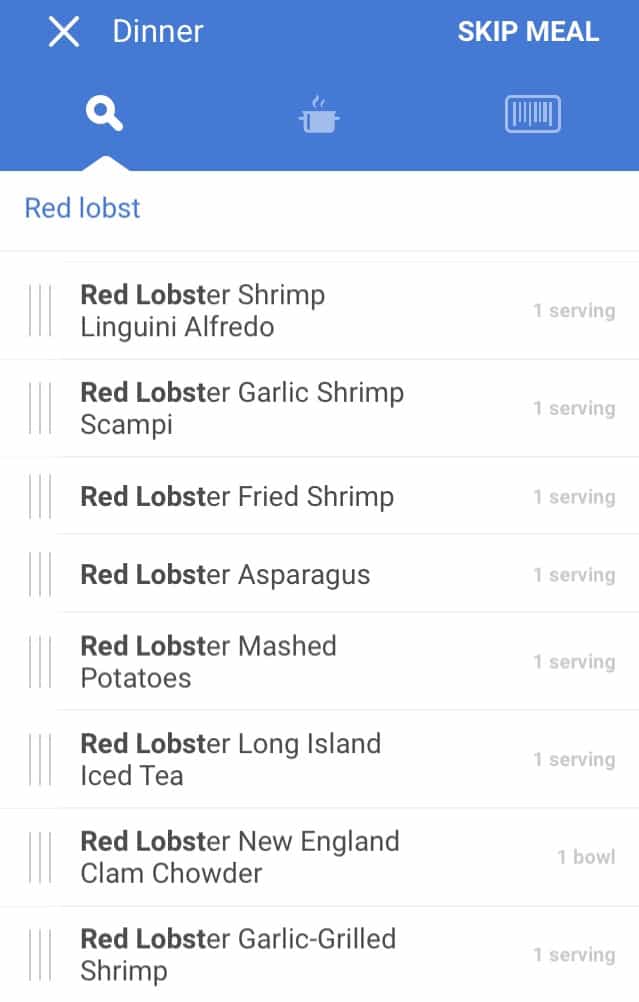
Task: Close the Dinner screen with the X icon
Action: click(64, 32)
